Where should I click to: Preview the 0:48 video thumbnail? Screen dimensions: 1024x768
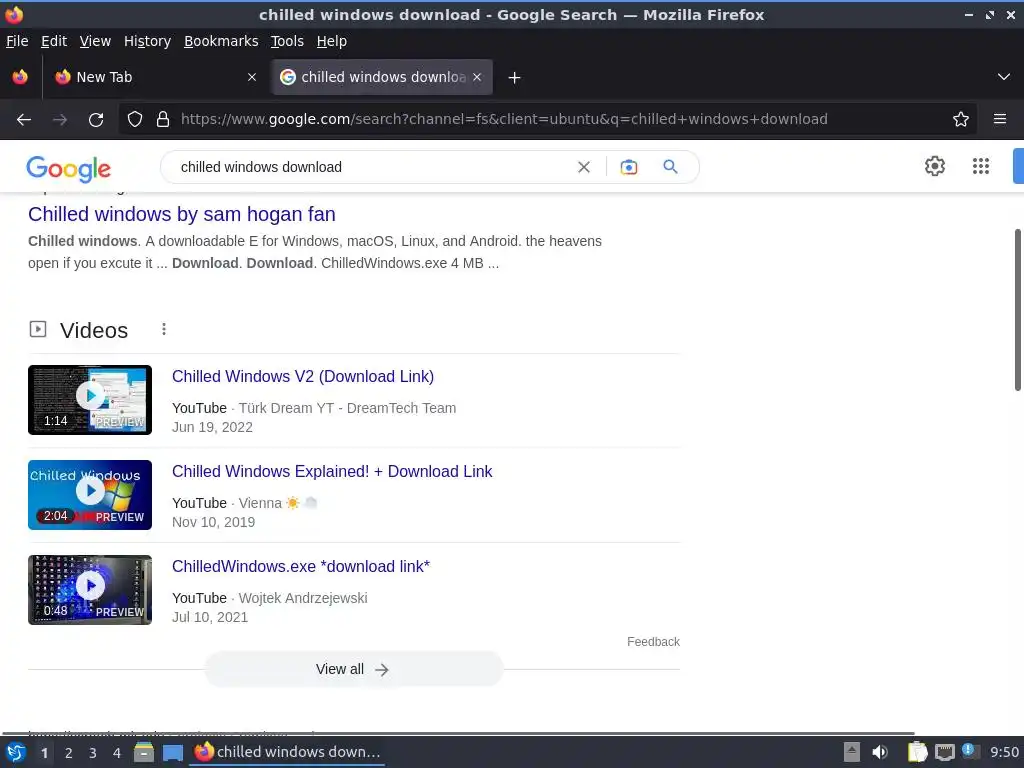tap(90, 590)
